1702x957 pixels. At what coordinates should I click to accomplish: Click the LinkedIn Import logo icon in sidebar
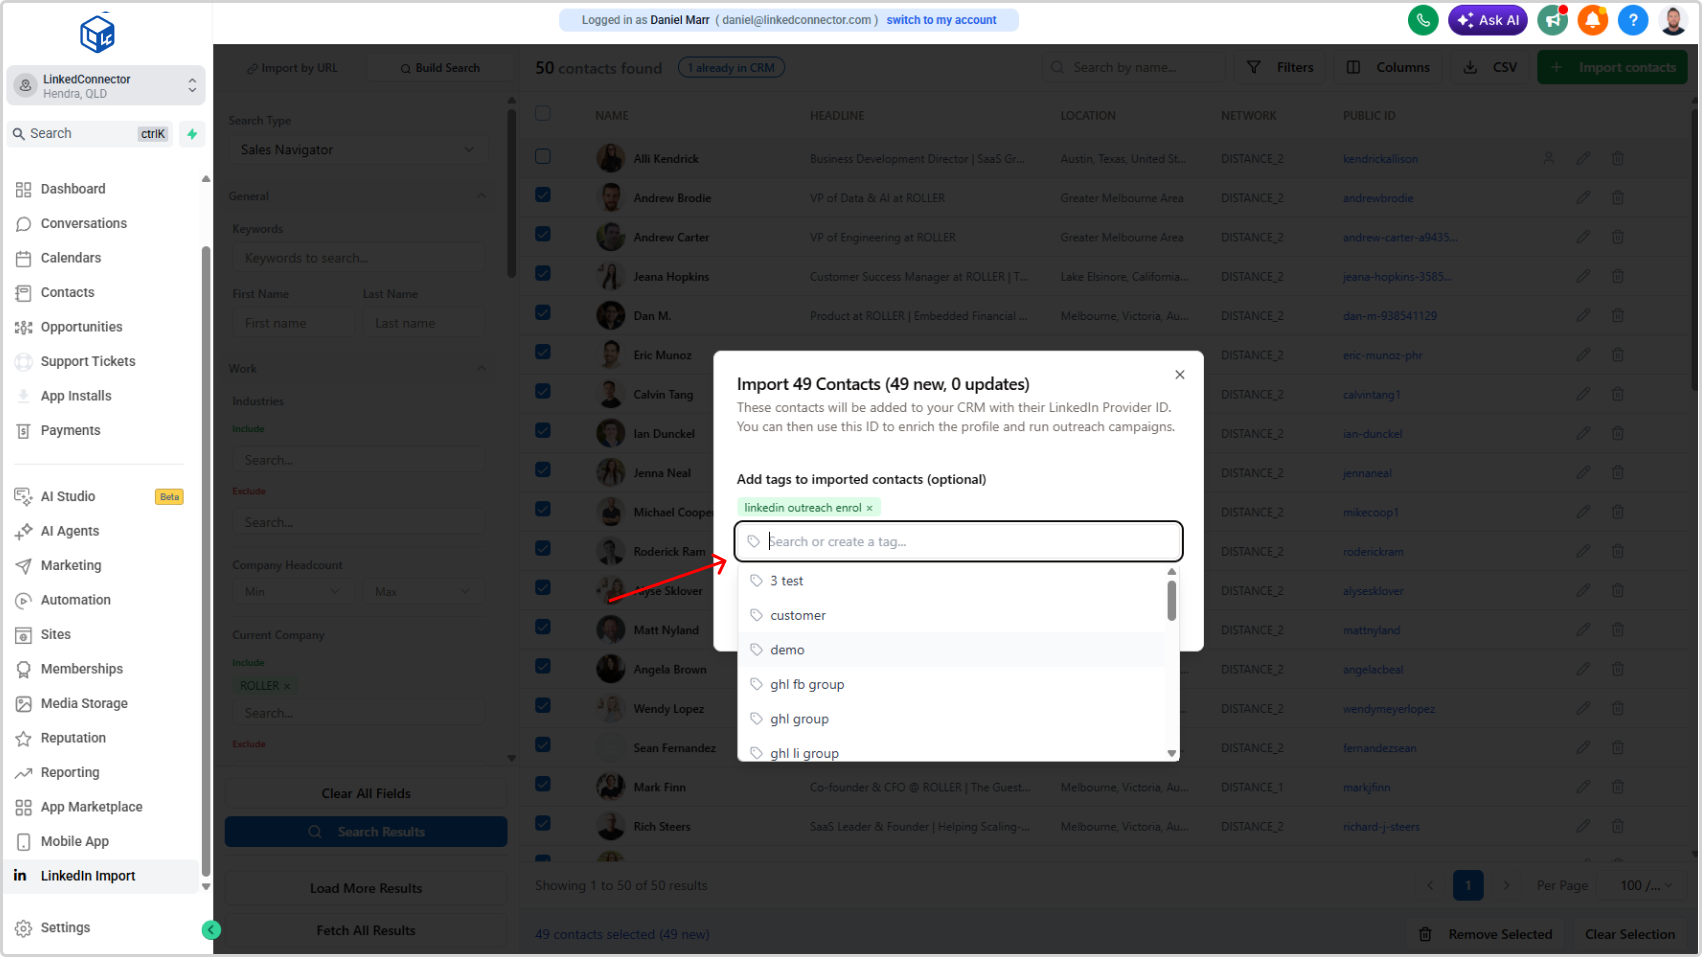20,875
